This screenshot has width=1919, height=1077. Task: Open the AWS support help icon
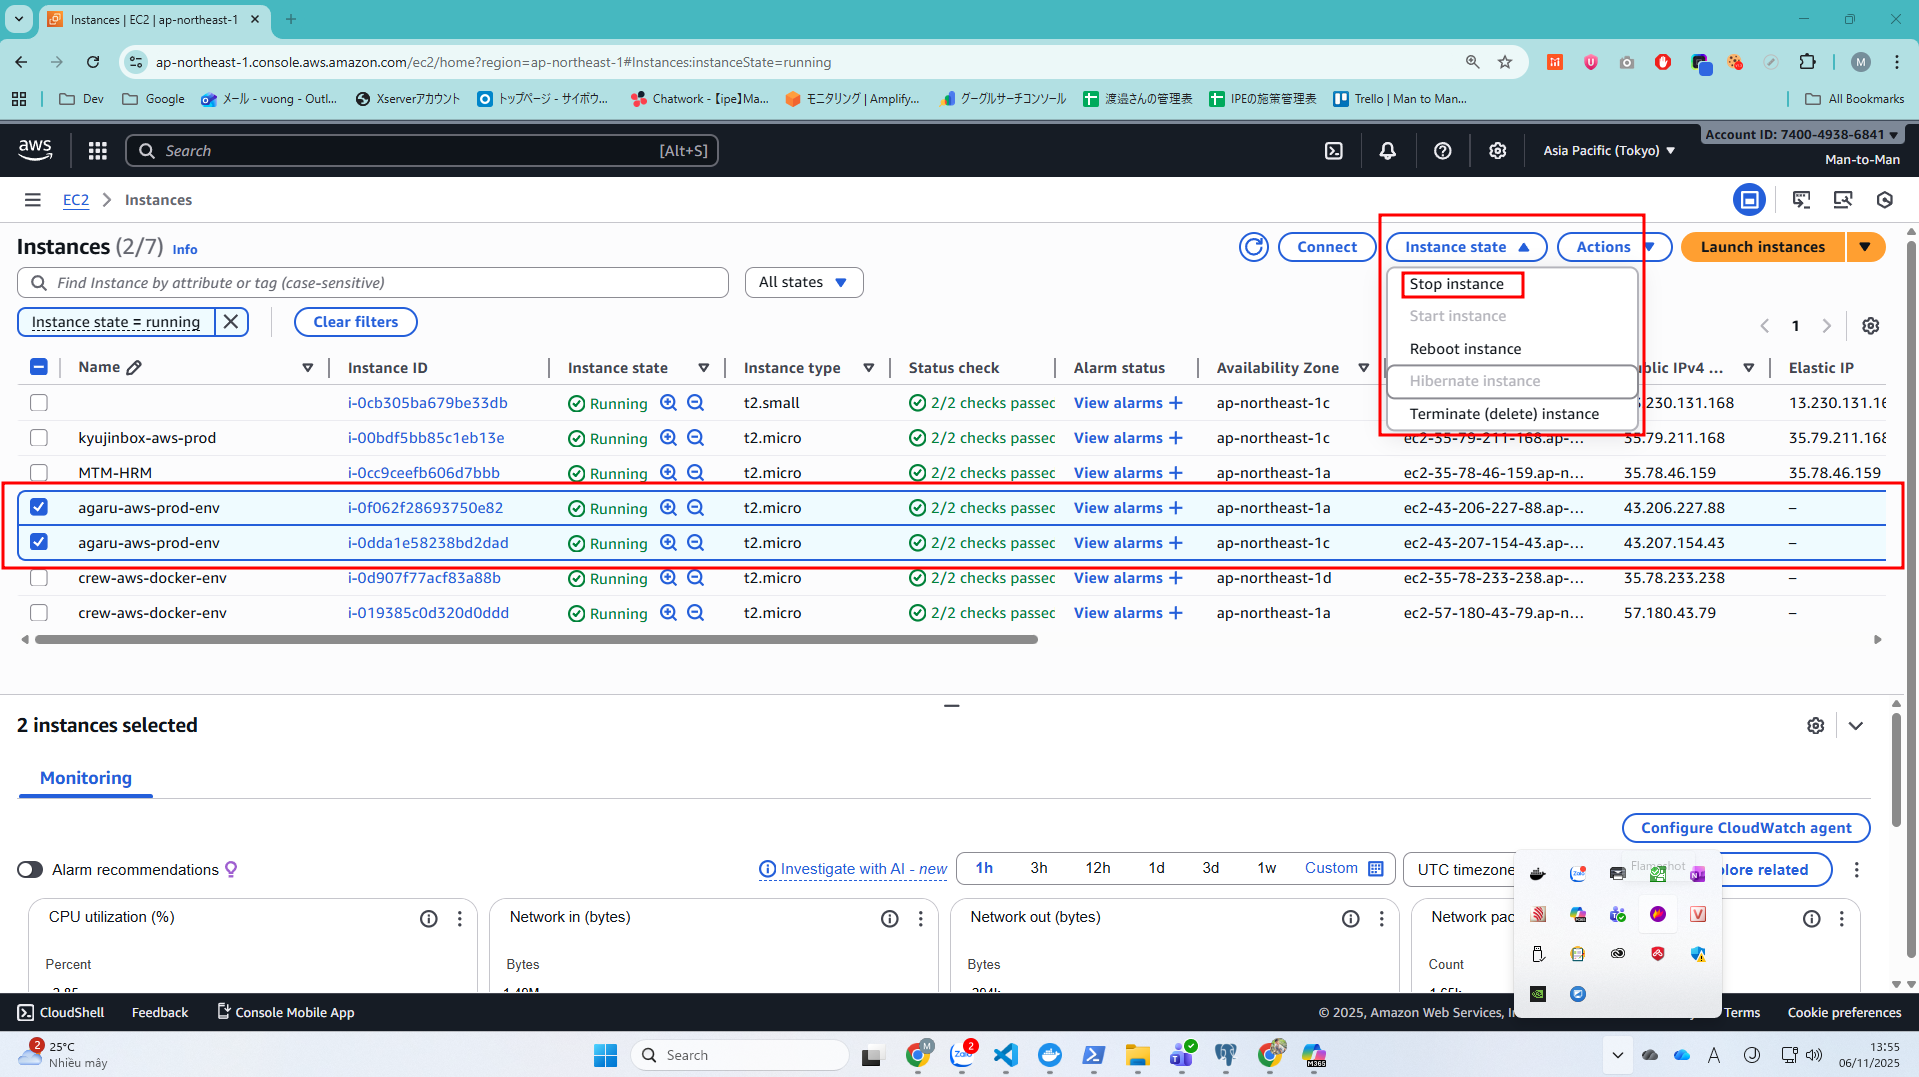(x=1442, y=151)
